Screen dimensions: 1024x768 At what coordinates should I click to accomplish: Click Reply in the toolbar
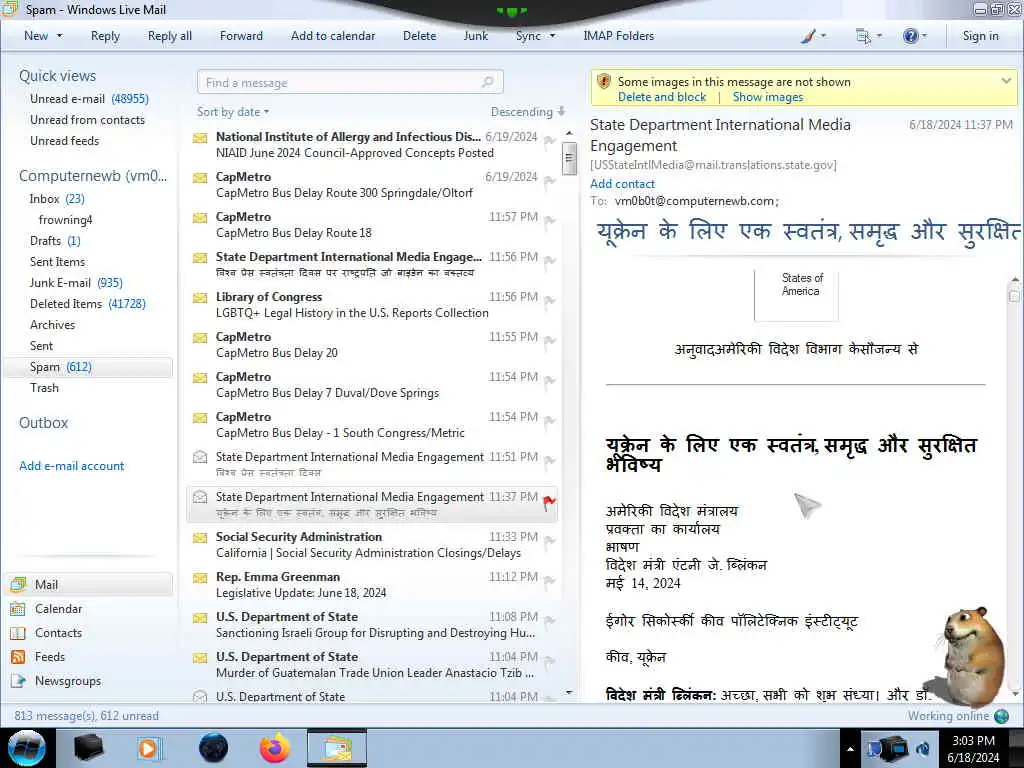[x=105, y=37]
